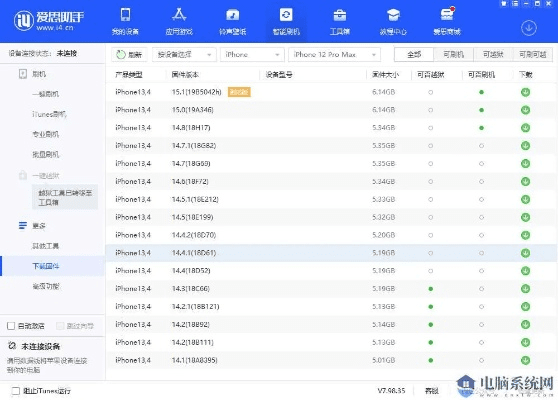The width and height of the screenshot is (558, 400).
Task: Click the 未连接设备 status text
Action: 41,346
